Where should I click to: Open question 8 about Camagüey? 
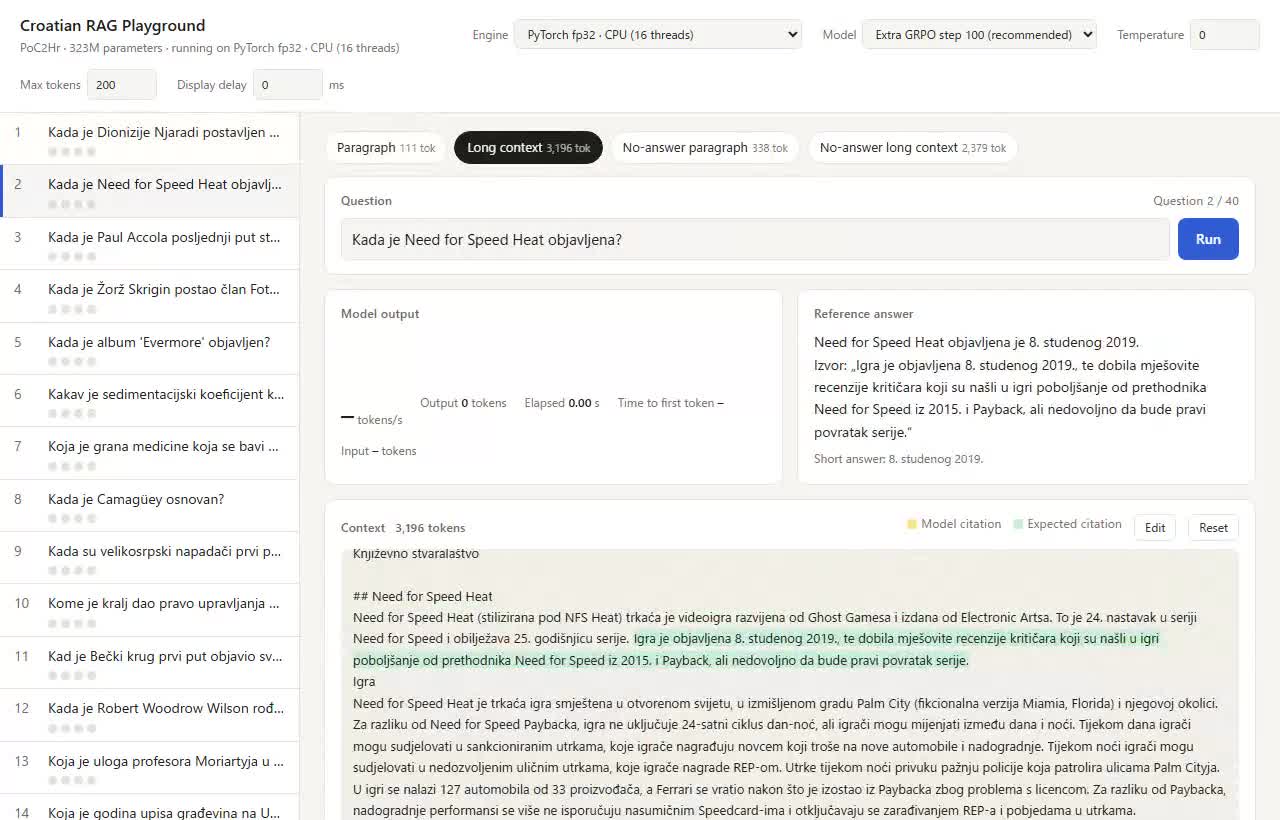point(150,505)
